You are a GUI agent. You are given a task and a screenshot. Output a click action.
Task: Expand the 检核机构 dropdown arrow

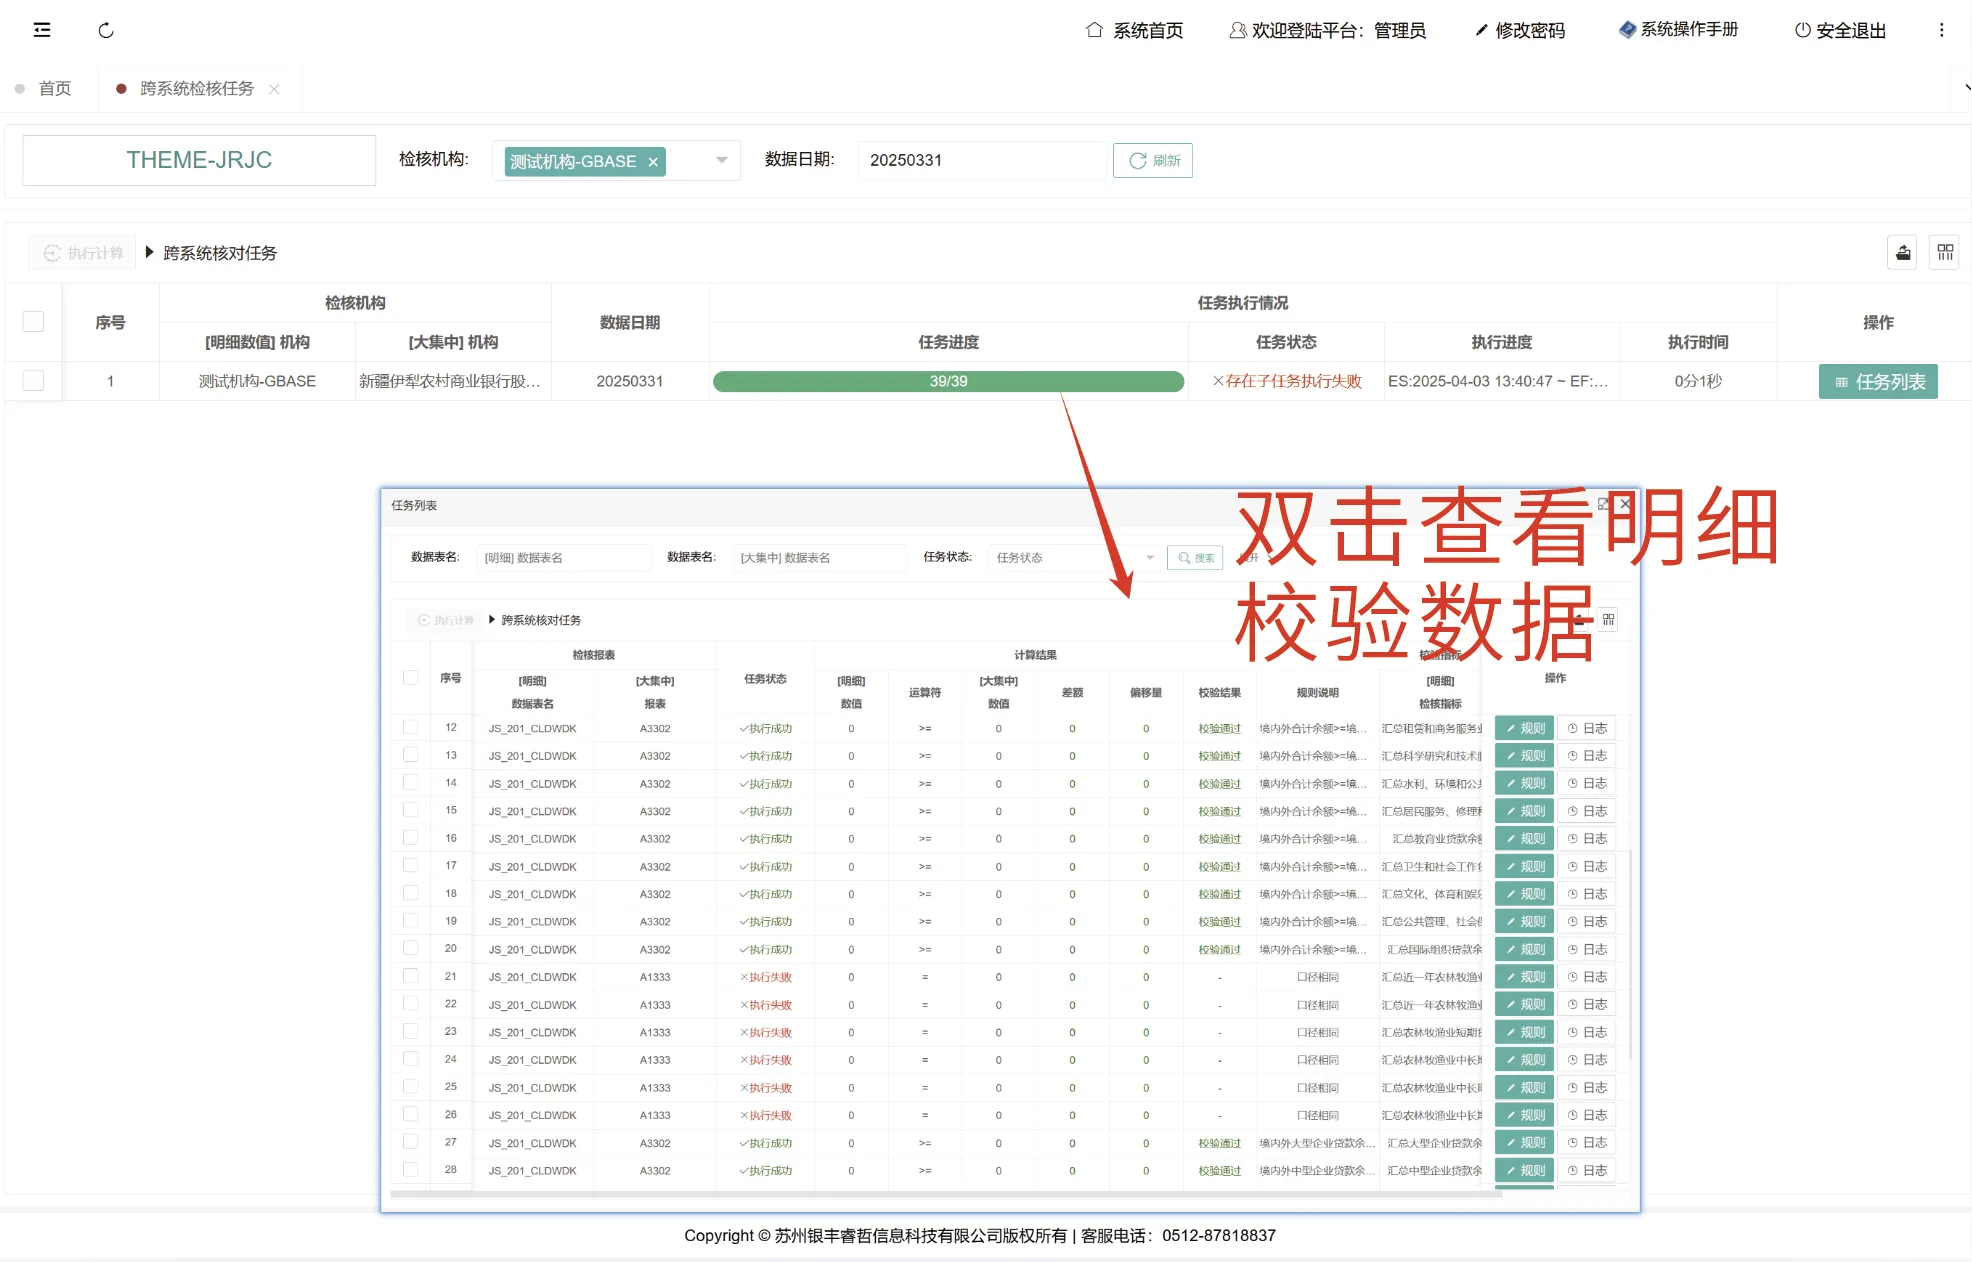[721, 160]
